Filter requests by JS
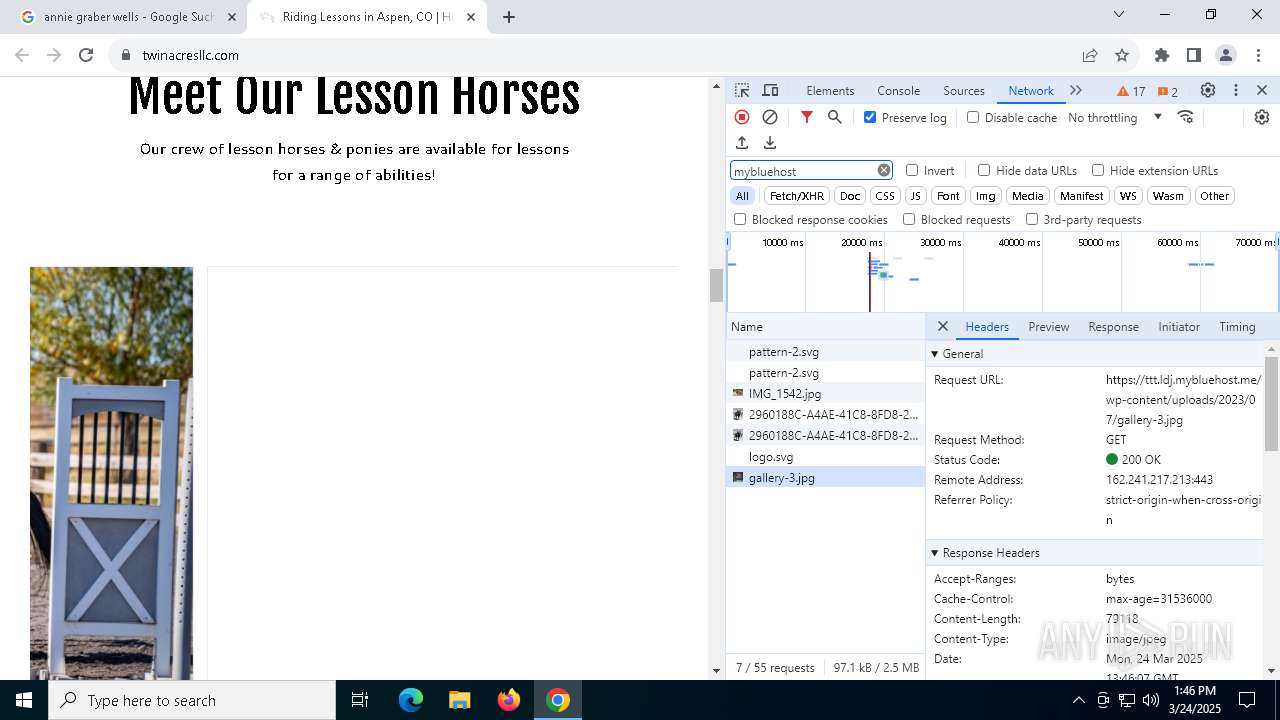Image resolution: width=1280 pixels, height=720 pixels. pos(915,196)
